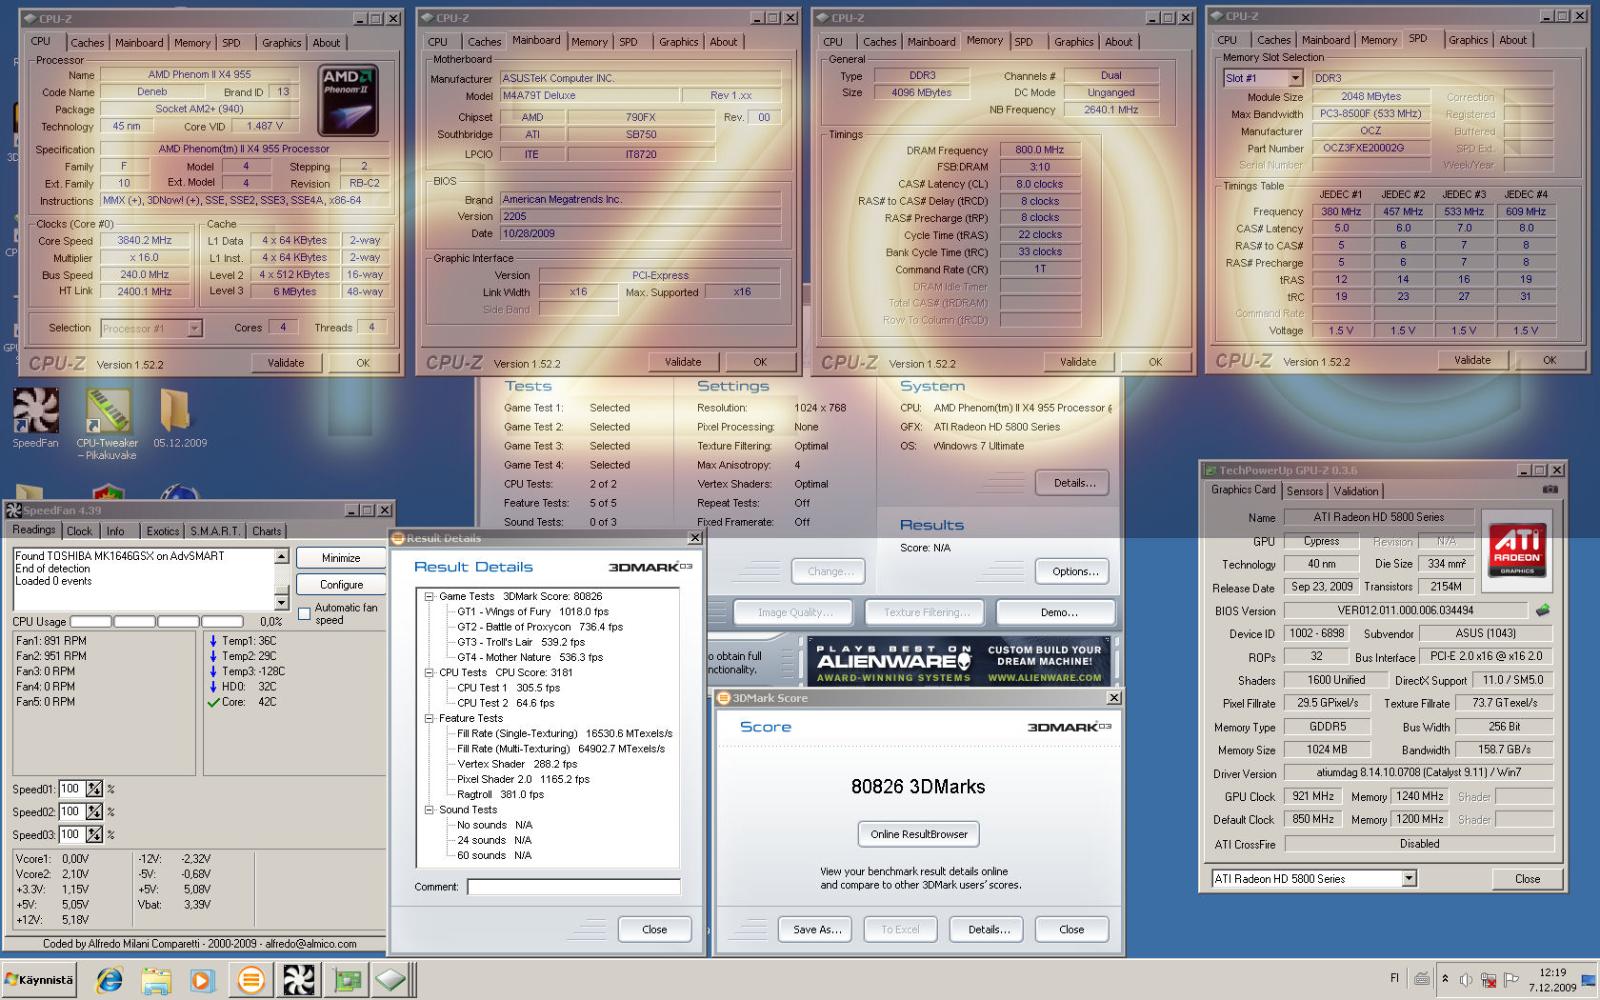Screen dimensions: 1600x1000
Task: Click the AMD Phenom II logo in CPU-Z
Action: click(x=348, y=100)
